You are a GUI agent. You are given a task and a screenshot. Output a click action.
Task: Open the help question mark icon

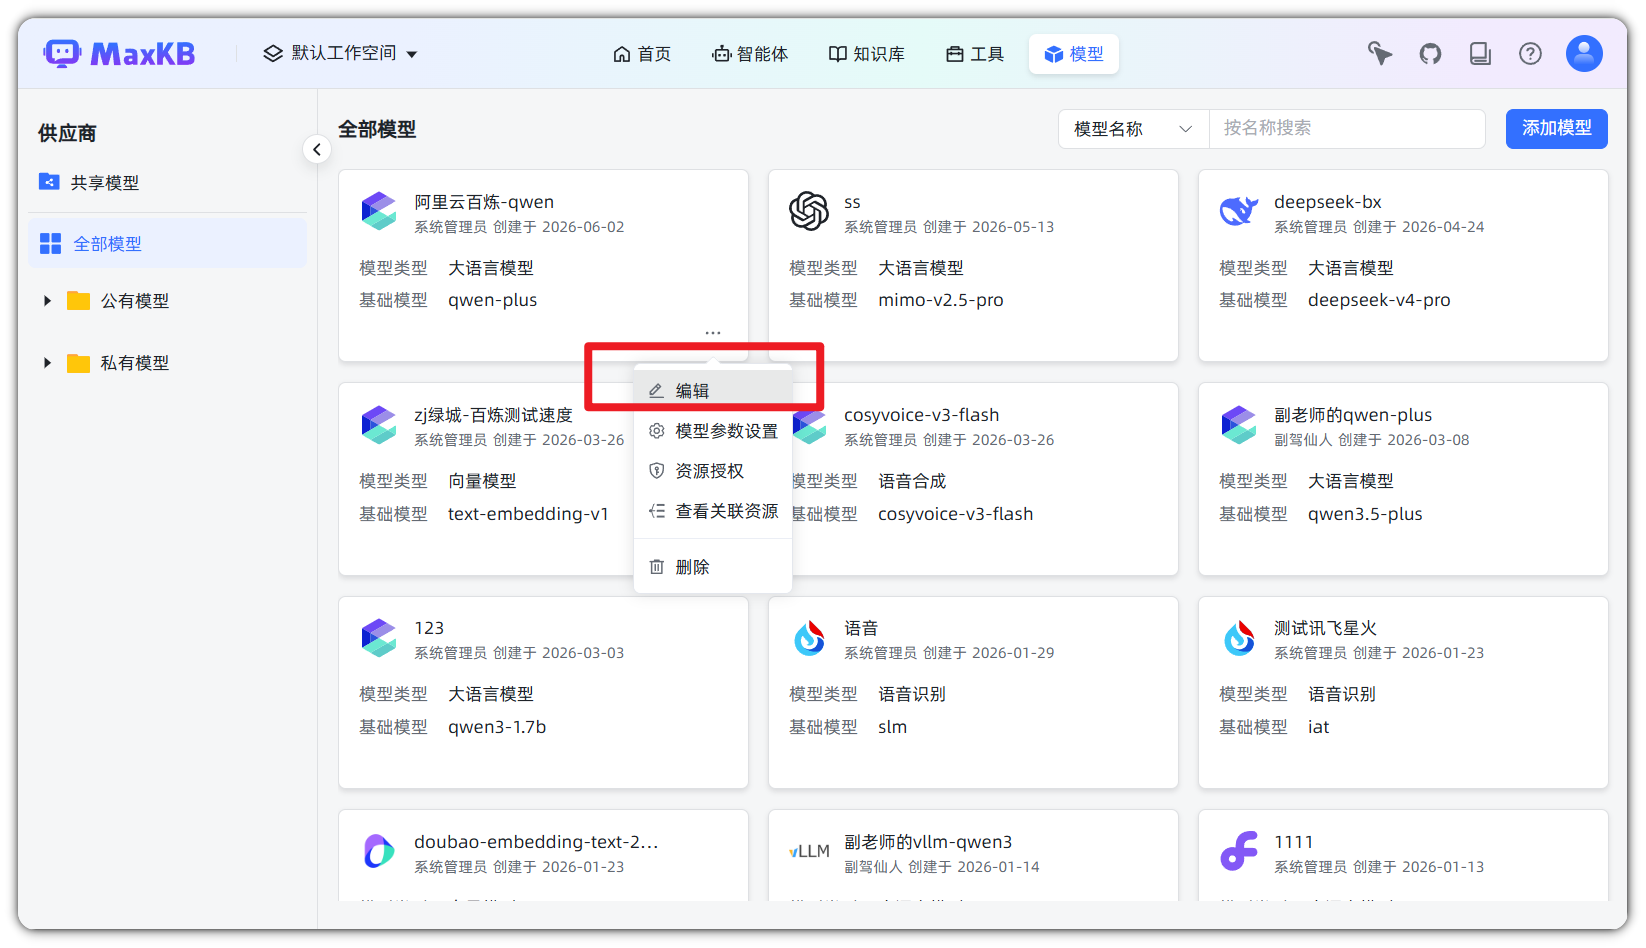point(1530,54)
